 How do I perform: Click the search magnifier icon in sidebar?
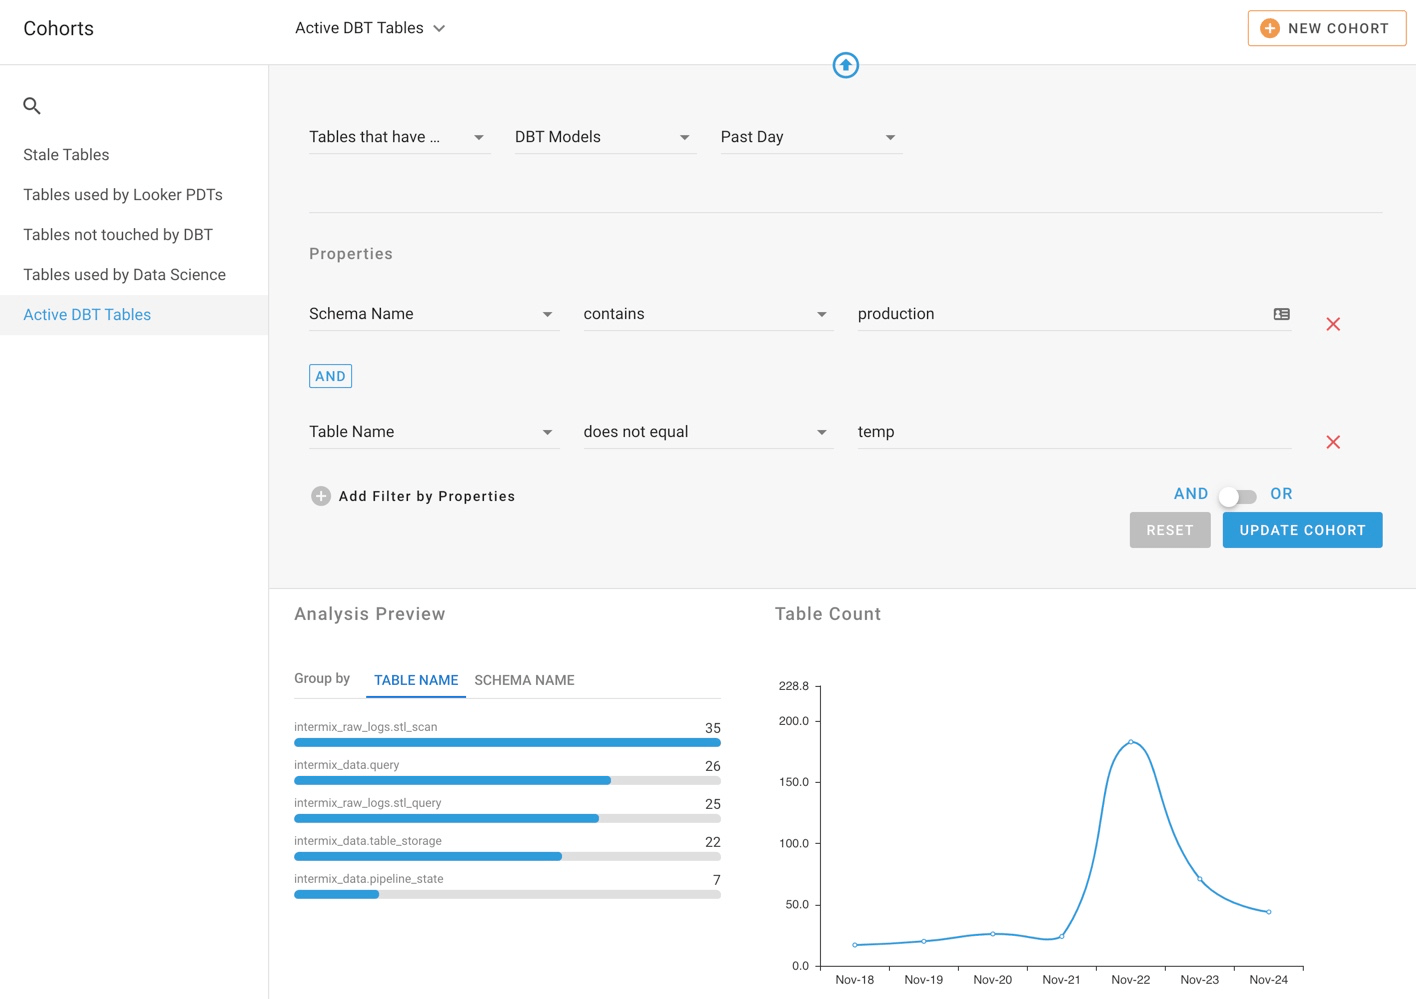(x=32, y=106)
